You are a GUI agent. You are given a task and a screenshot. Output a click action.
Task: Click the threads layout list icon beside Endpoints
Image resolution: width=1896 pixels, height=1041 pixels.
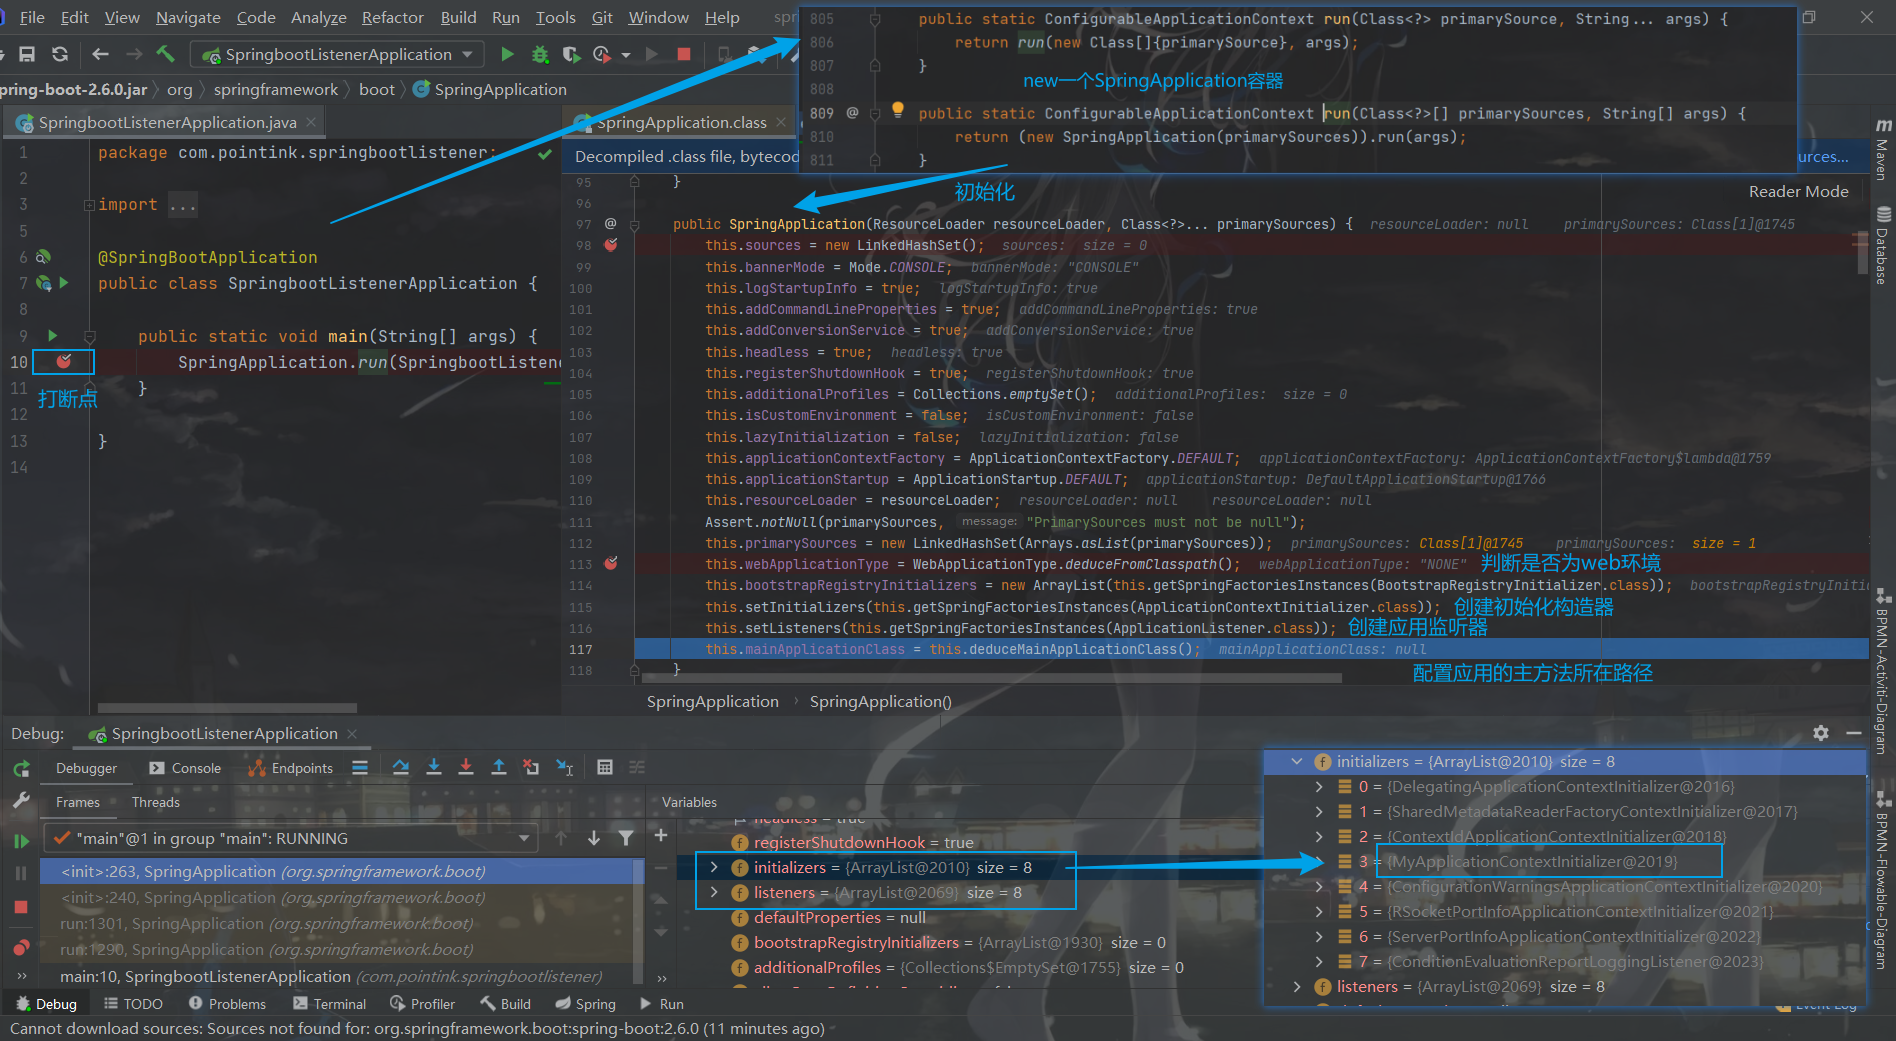tap(360, 767)
